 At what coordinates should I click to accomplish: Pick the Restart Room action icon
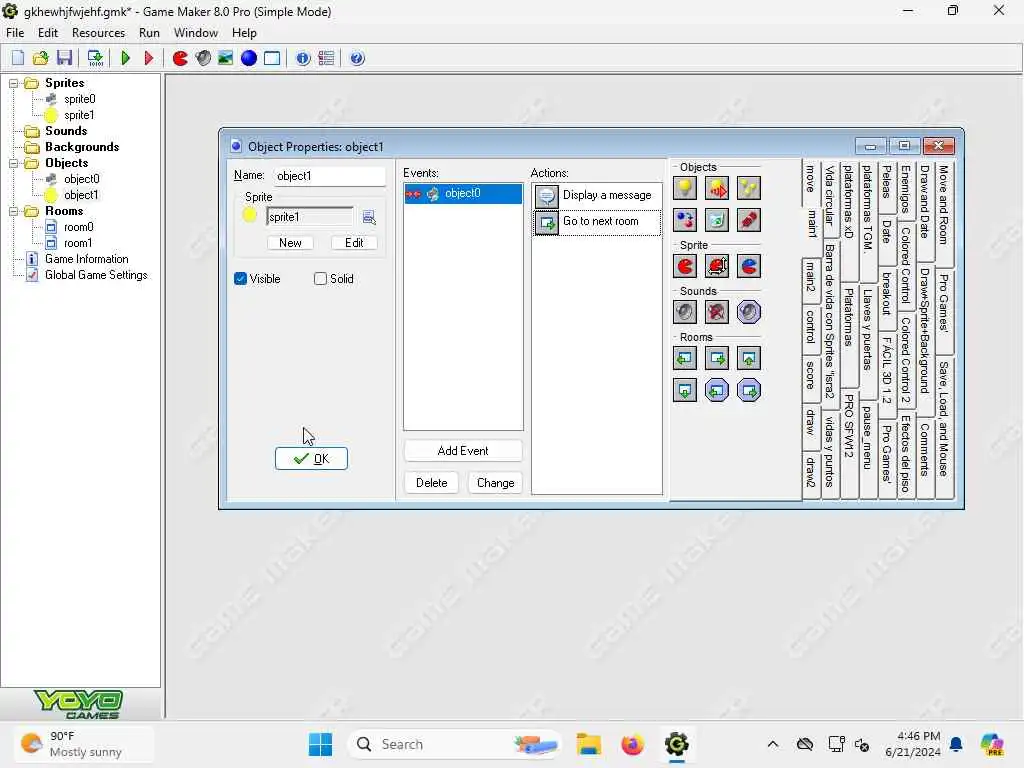pos(748,358)
